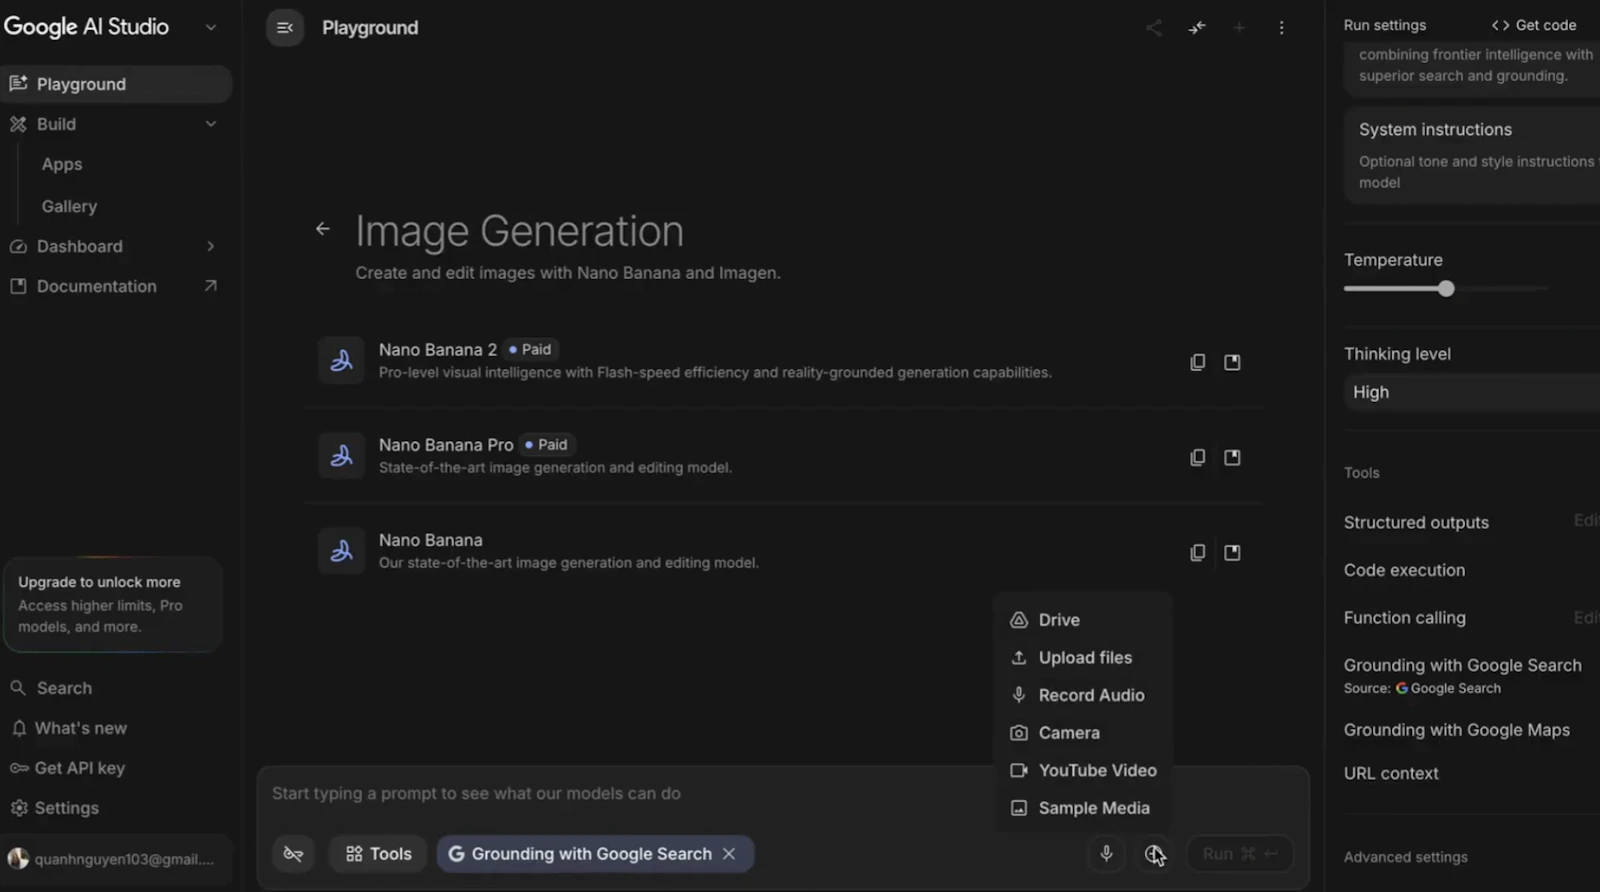Open Gallery under Build
Screen dimensions: 1600x892
[x=69, y=206]
